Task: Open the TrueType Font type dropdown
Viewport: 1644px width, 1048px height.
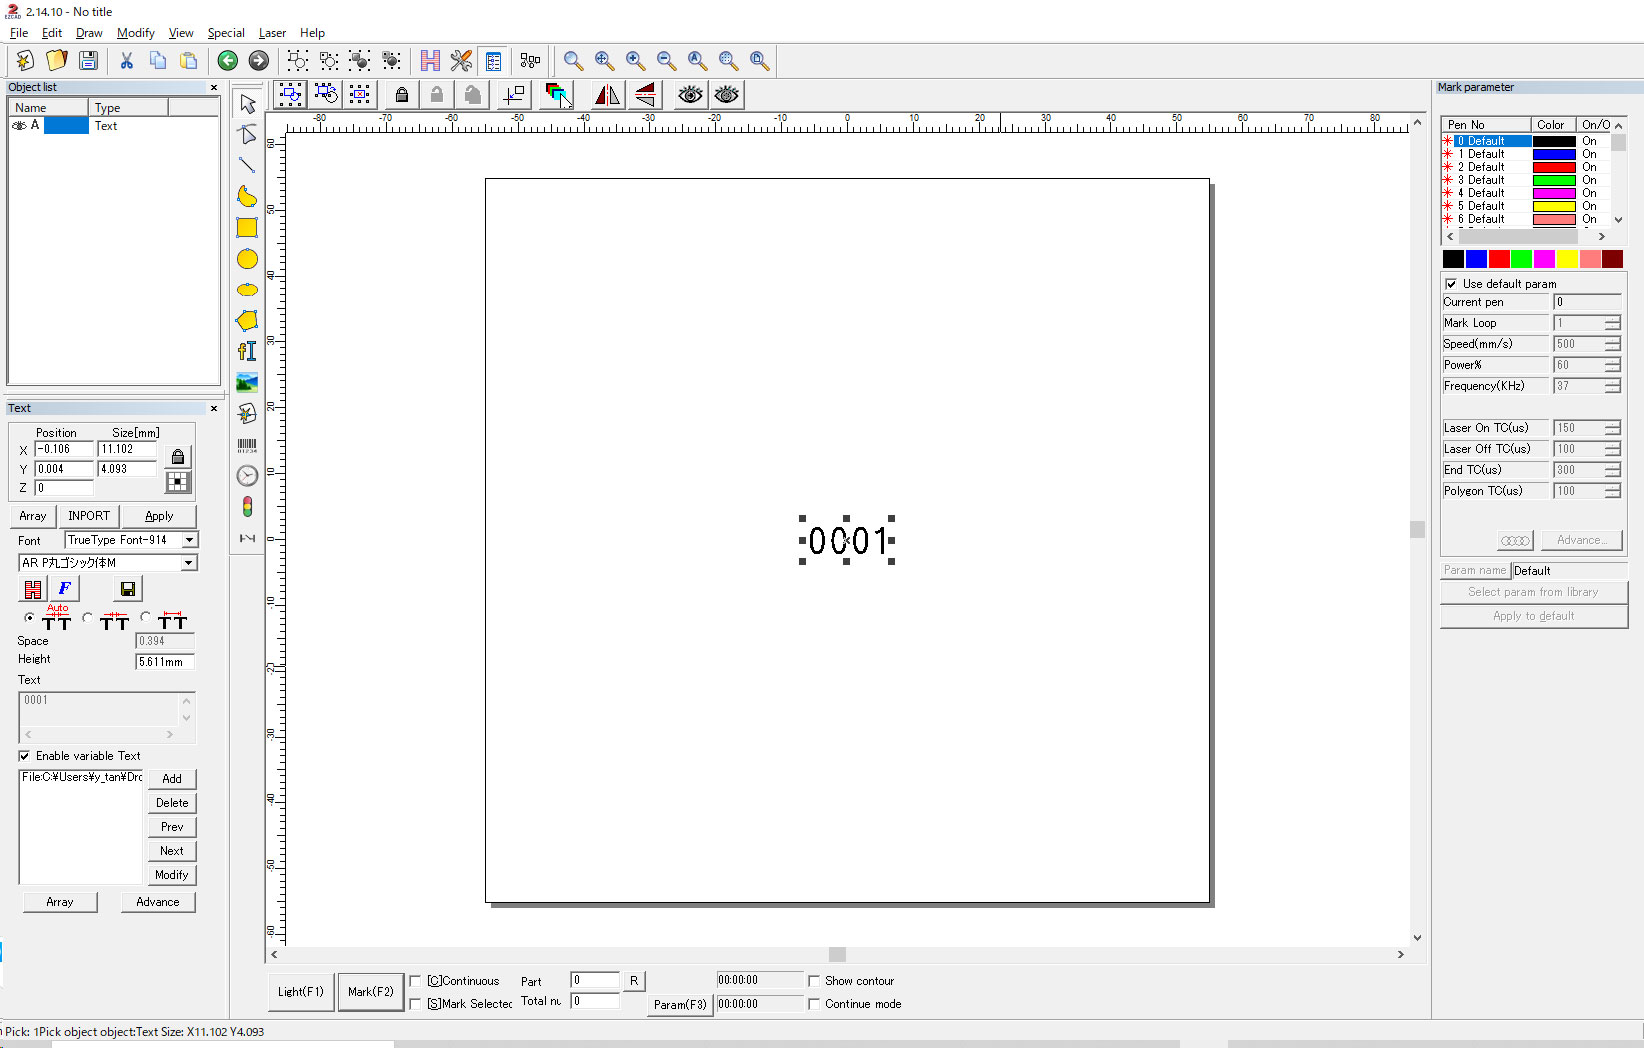Action: 189,540
